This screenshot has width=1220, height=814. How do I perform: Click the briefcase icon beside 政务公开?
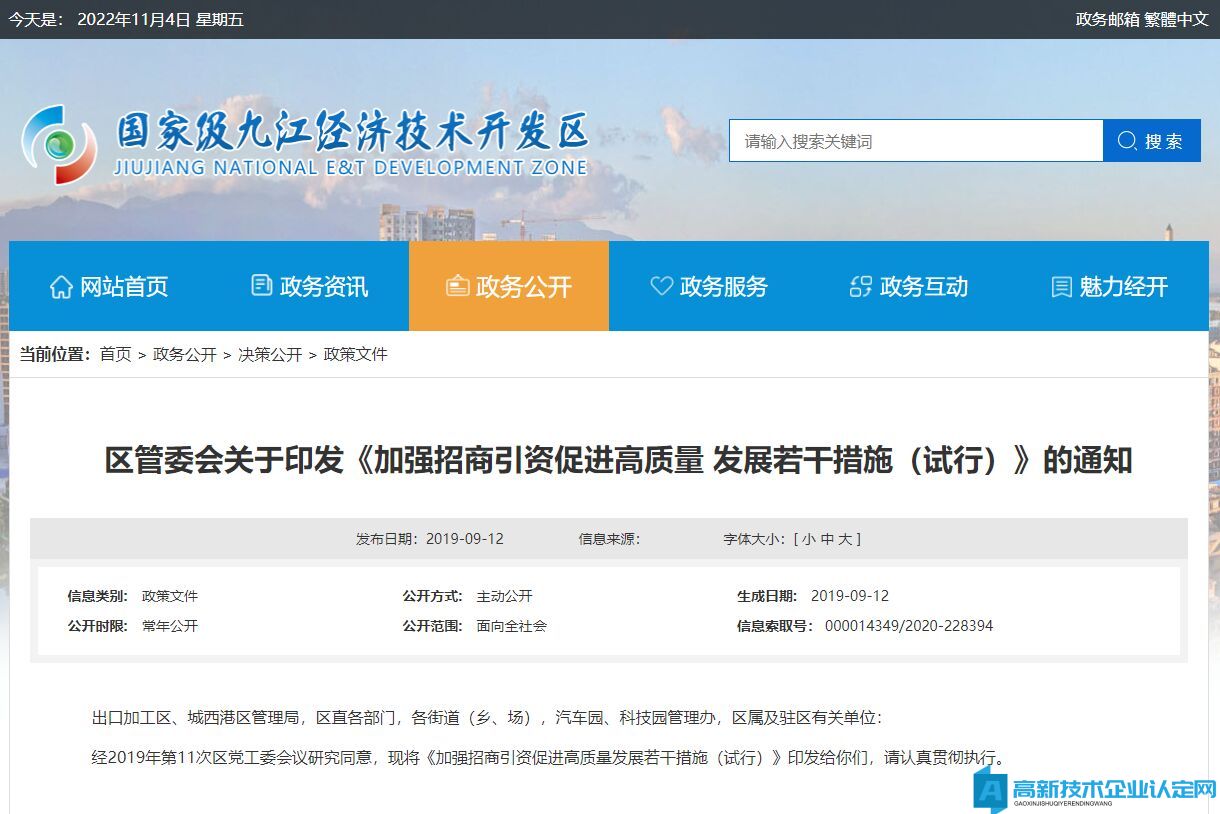click(457, 287)
